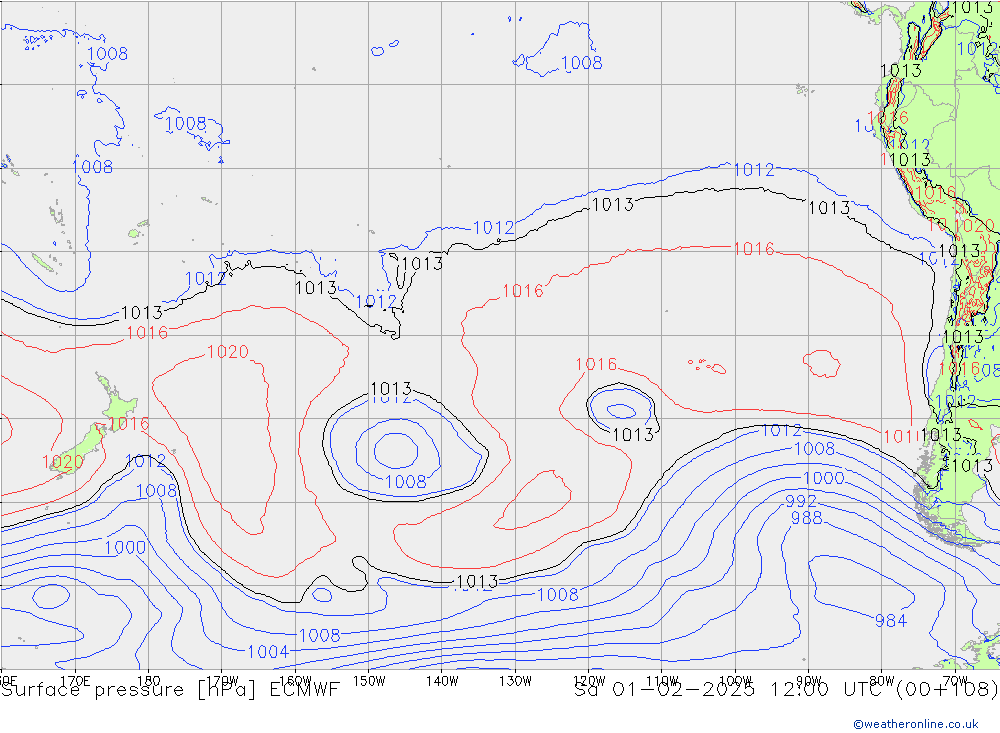Viewport: 1000px width, 733px height.
Task: Click the 160W longitude axis label
Action: [x=296, y=680]
